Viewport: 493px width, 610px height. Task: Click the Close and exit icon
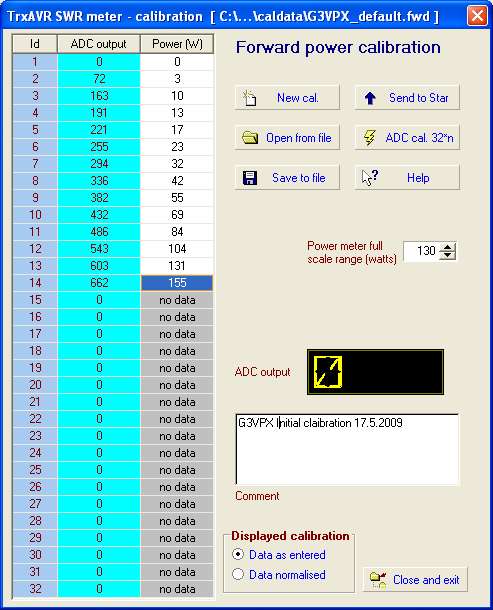coord(378,580)
